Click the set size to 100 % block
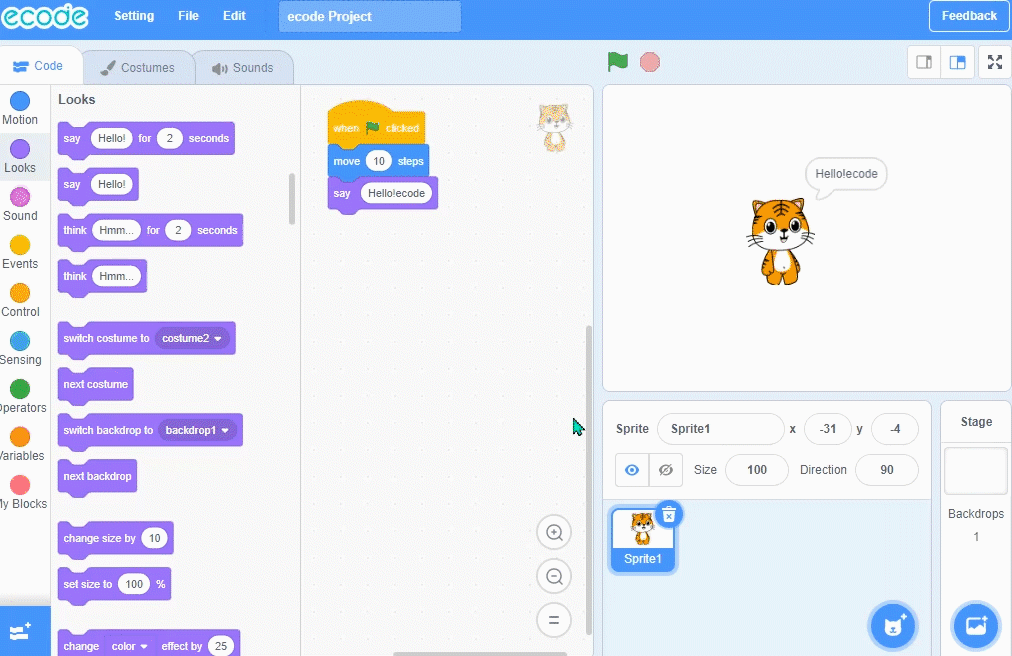This screenshot has height=656, width=1012. coord(114,584)
